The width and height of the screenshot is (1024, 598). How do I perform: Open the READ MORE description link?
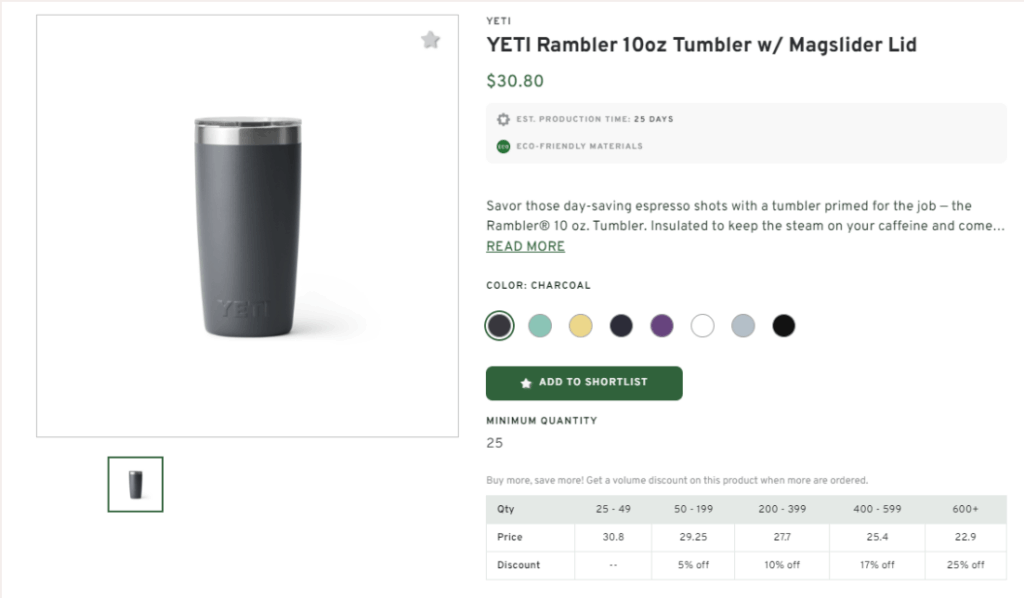tap(525, 246)
